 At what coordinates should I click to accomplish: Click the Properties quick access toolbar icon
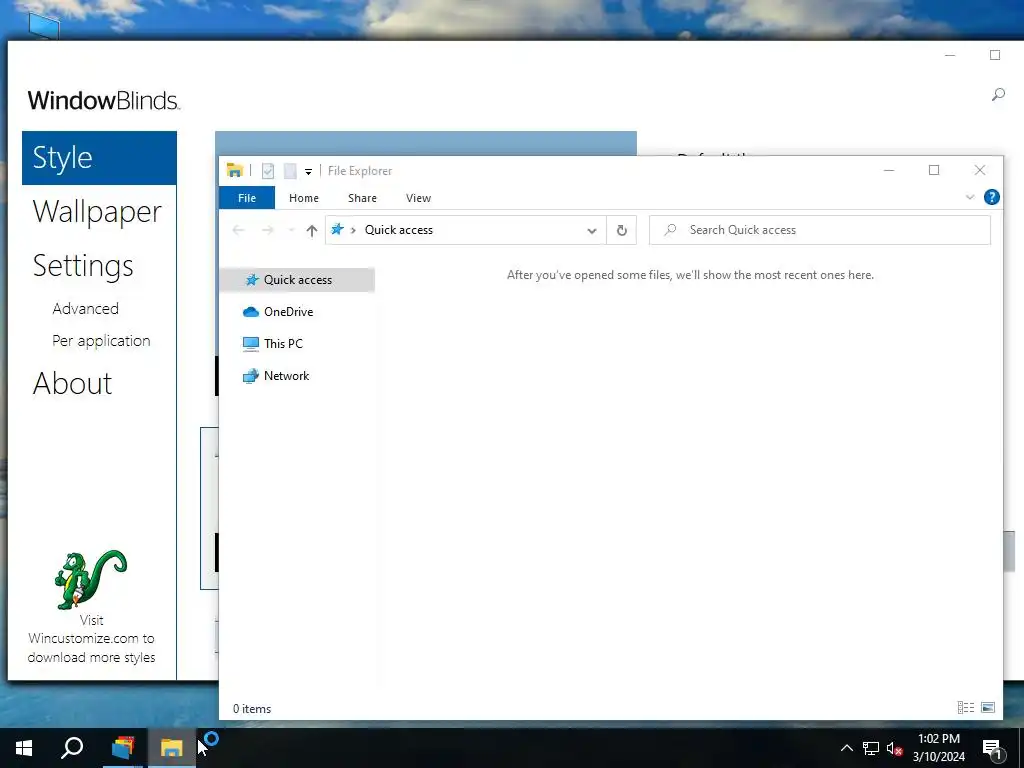click(x=268, y=171)
